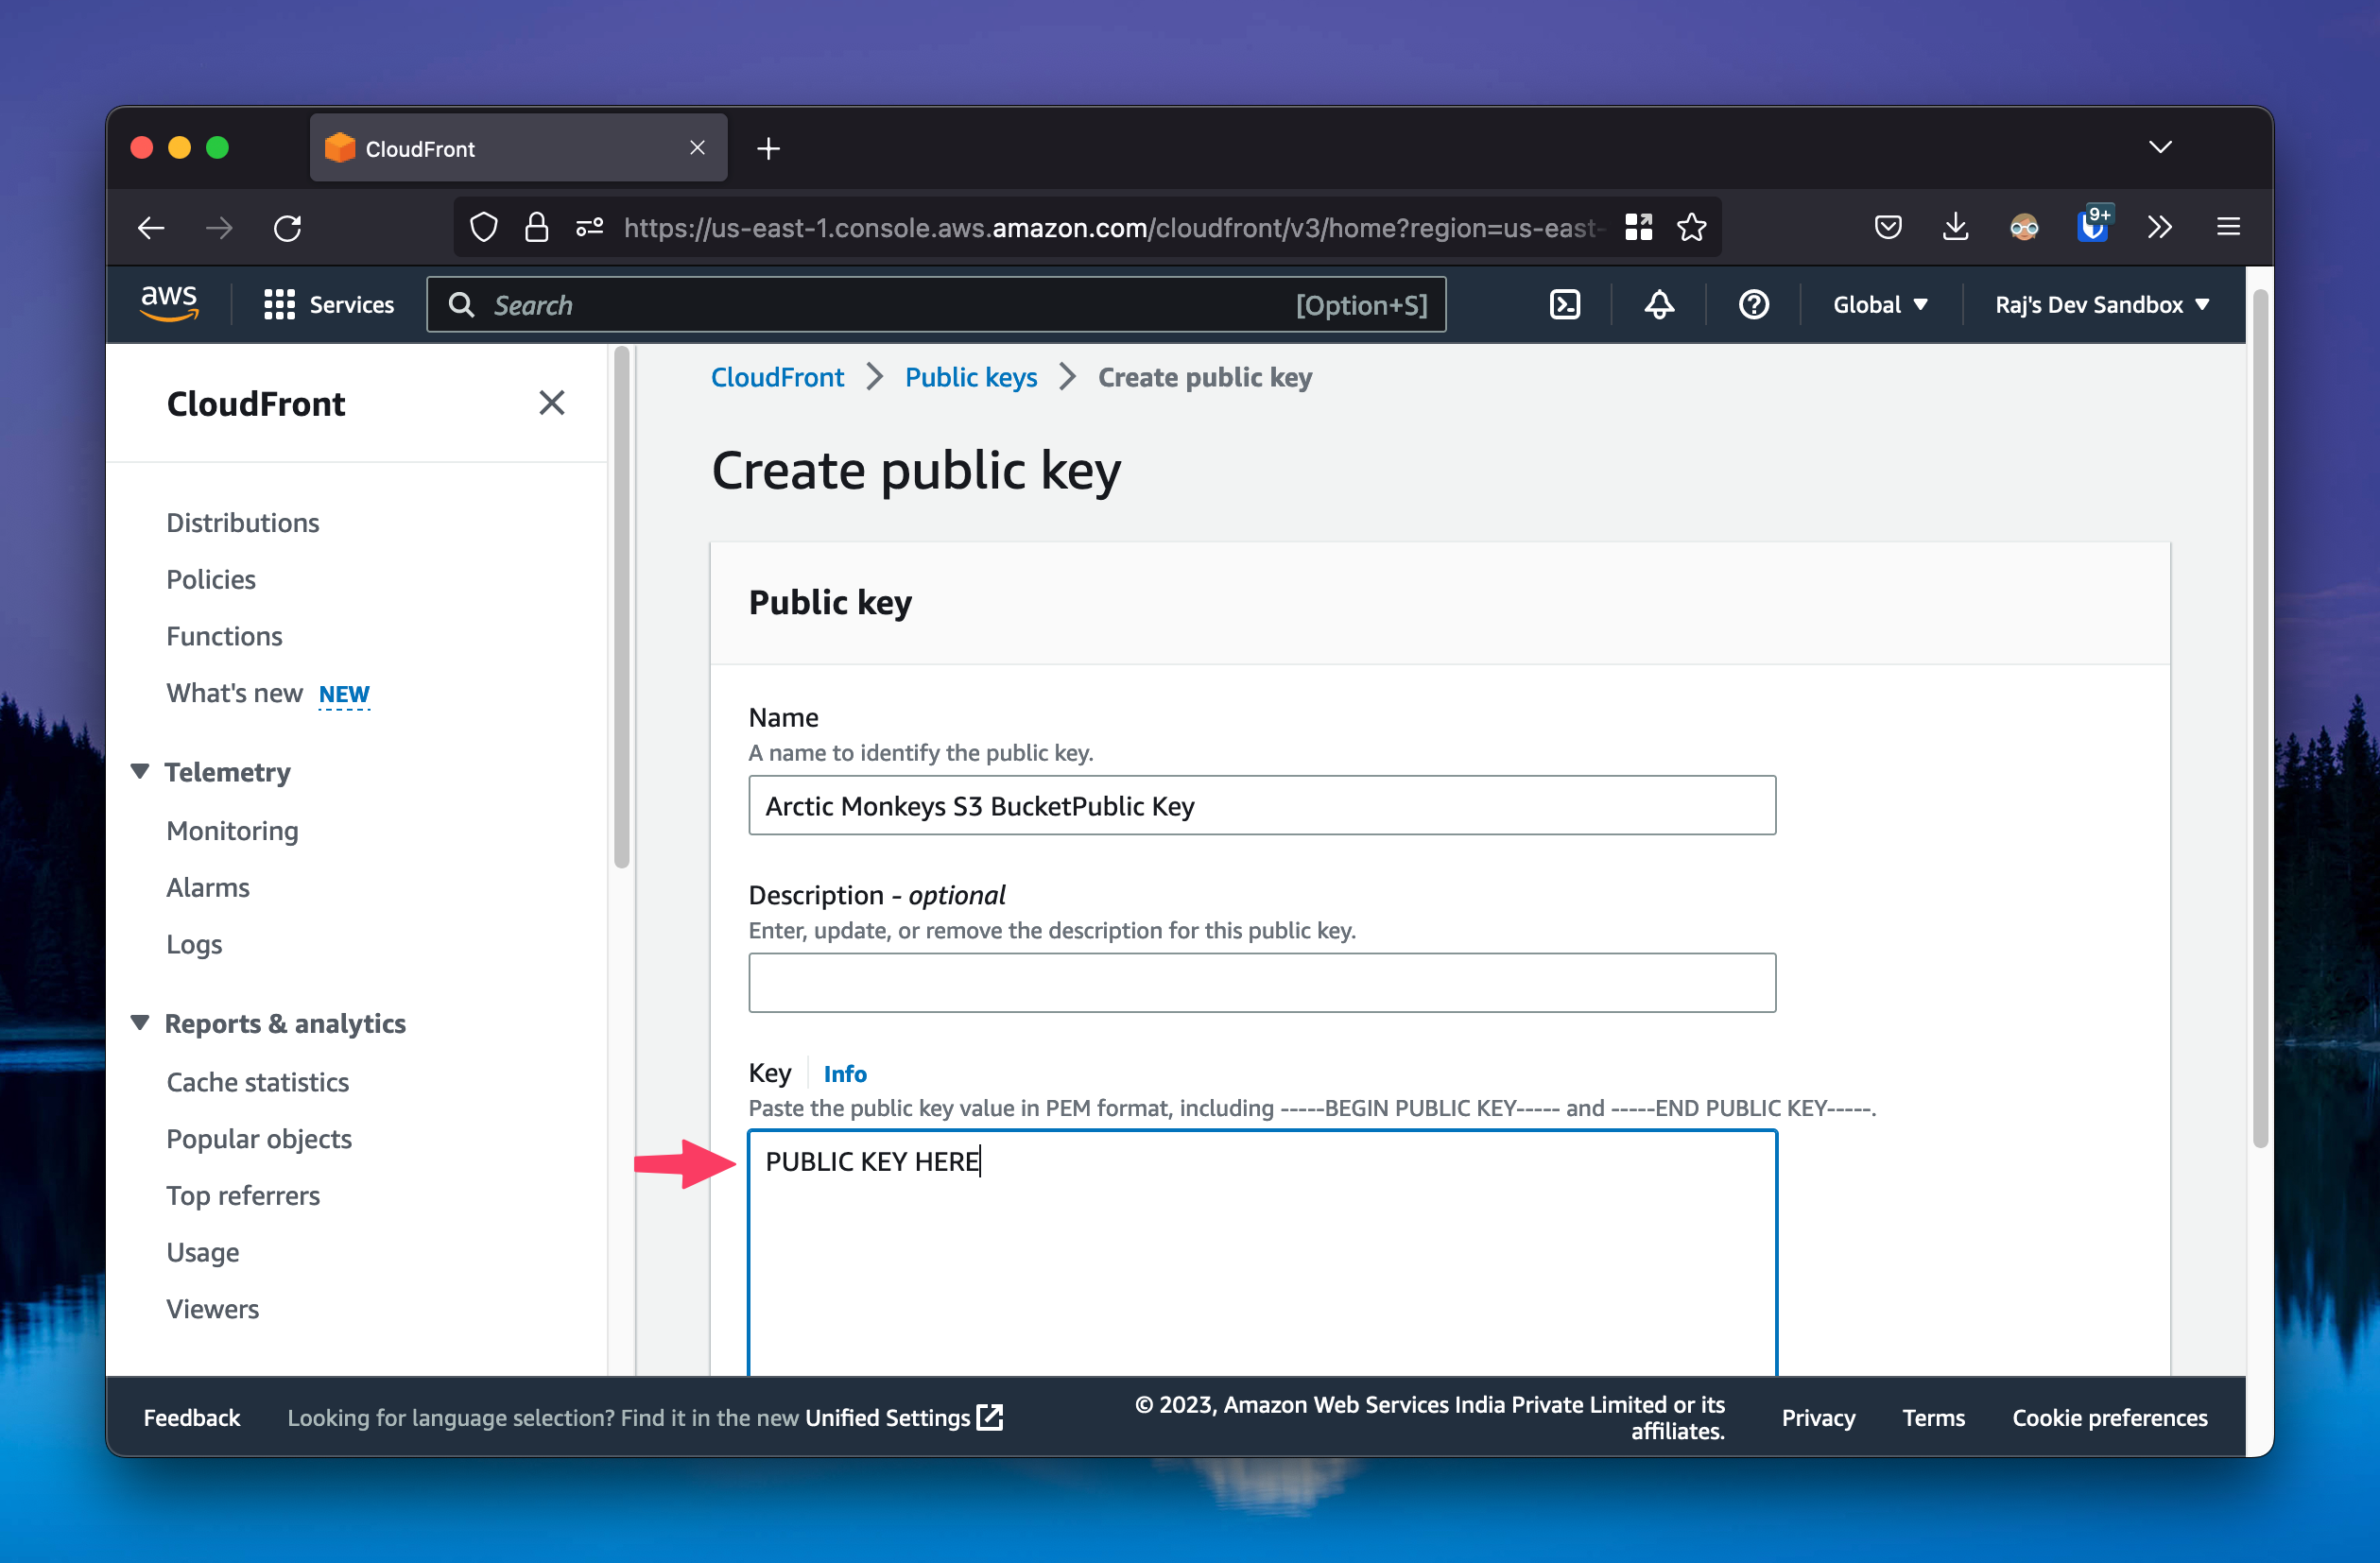Click the Description optional input field
Image resolution: width=2380 pixels, height=1563 pixels.
coord(1261,982)
